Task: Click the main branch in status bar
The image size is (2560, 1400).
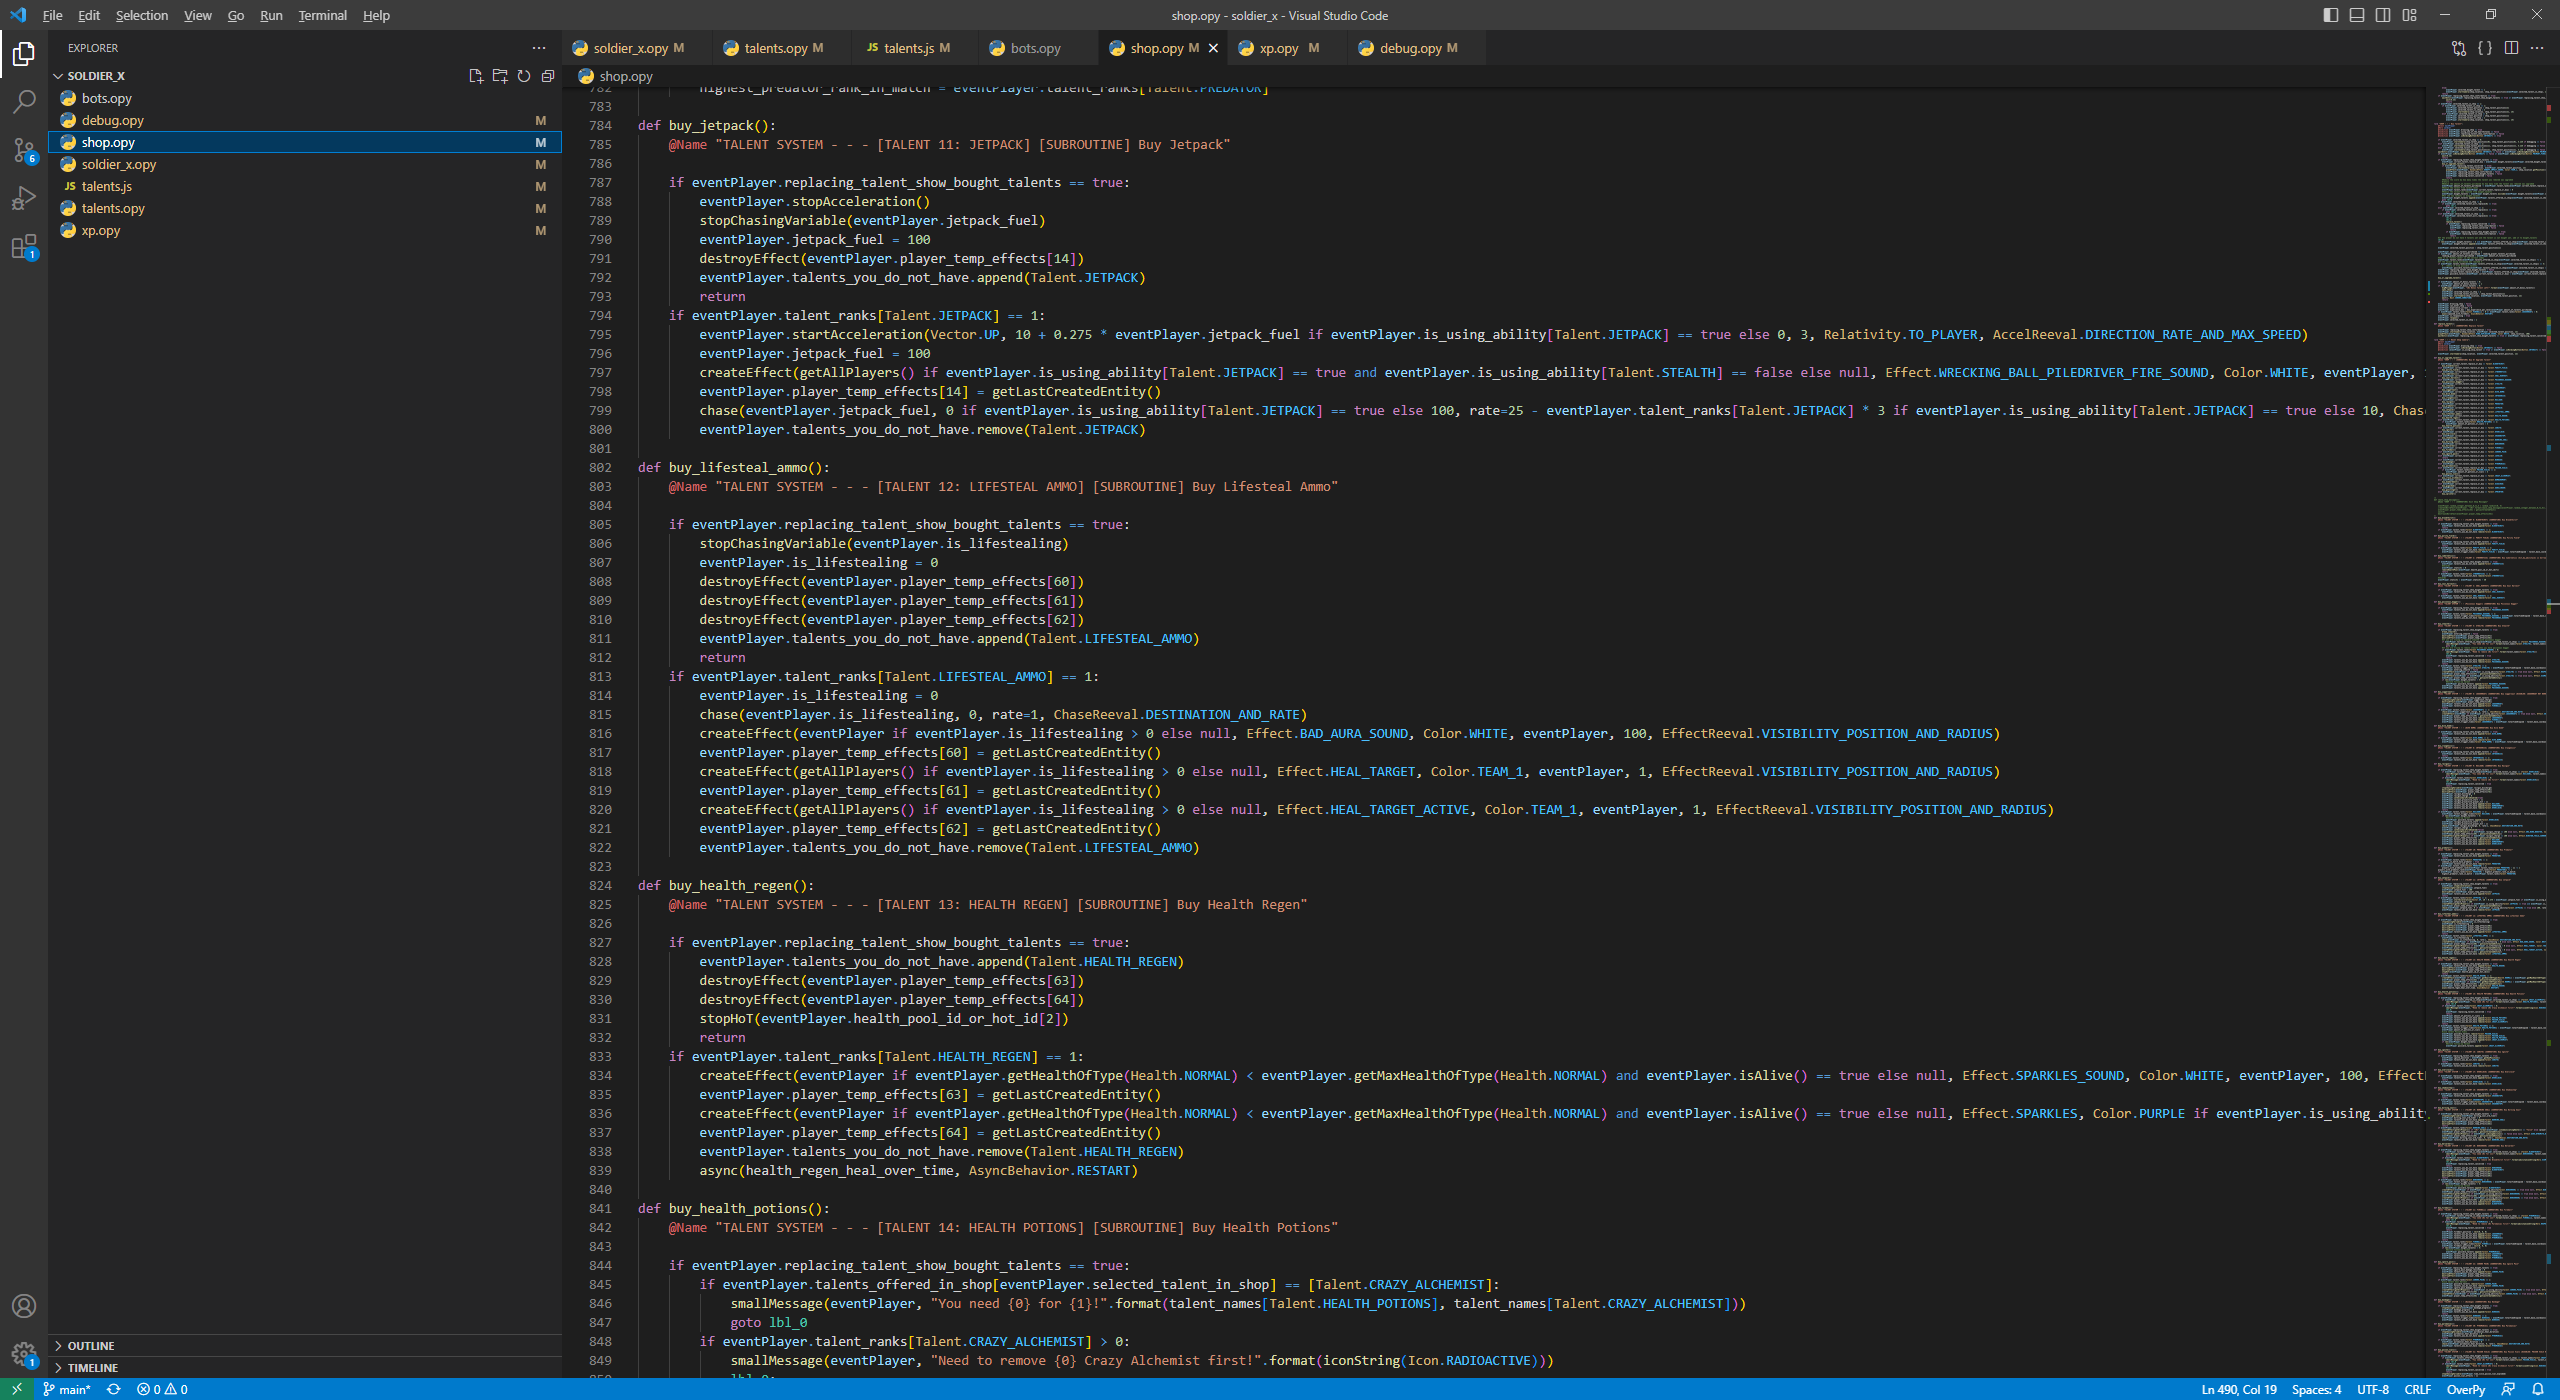Action: point(68,1389)
